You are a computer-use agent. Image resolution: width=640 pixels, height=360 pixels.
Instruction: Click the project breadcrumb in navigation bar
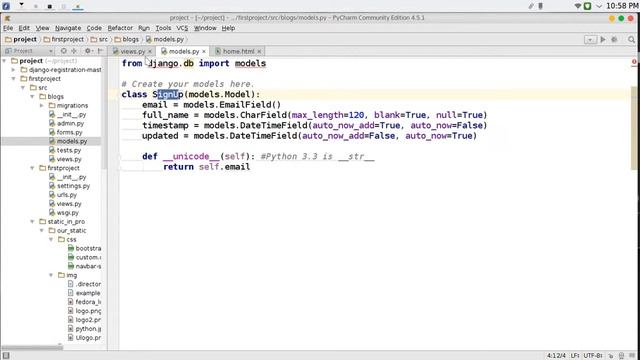click(x=21, y=40)
